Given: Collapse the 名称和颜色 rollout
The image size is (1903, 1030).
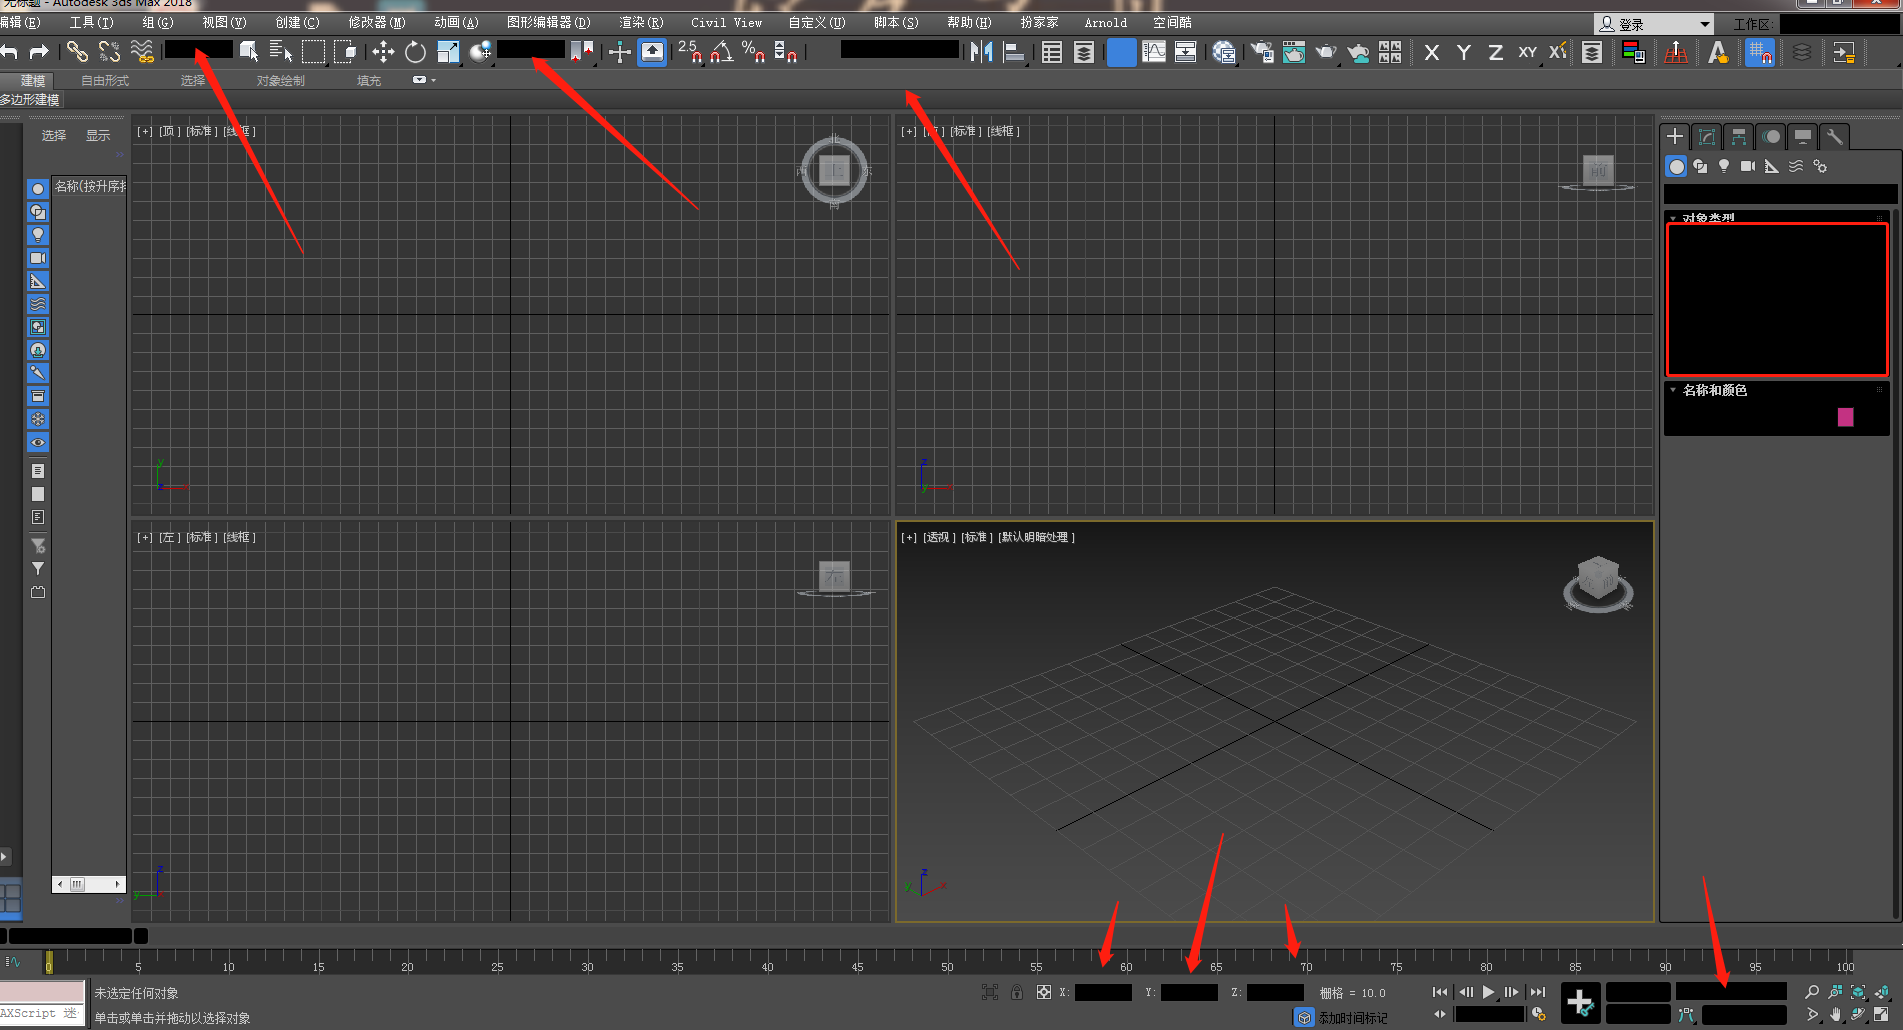Looking at the screenshot, I should click(x=1714, y=390).
